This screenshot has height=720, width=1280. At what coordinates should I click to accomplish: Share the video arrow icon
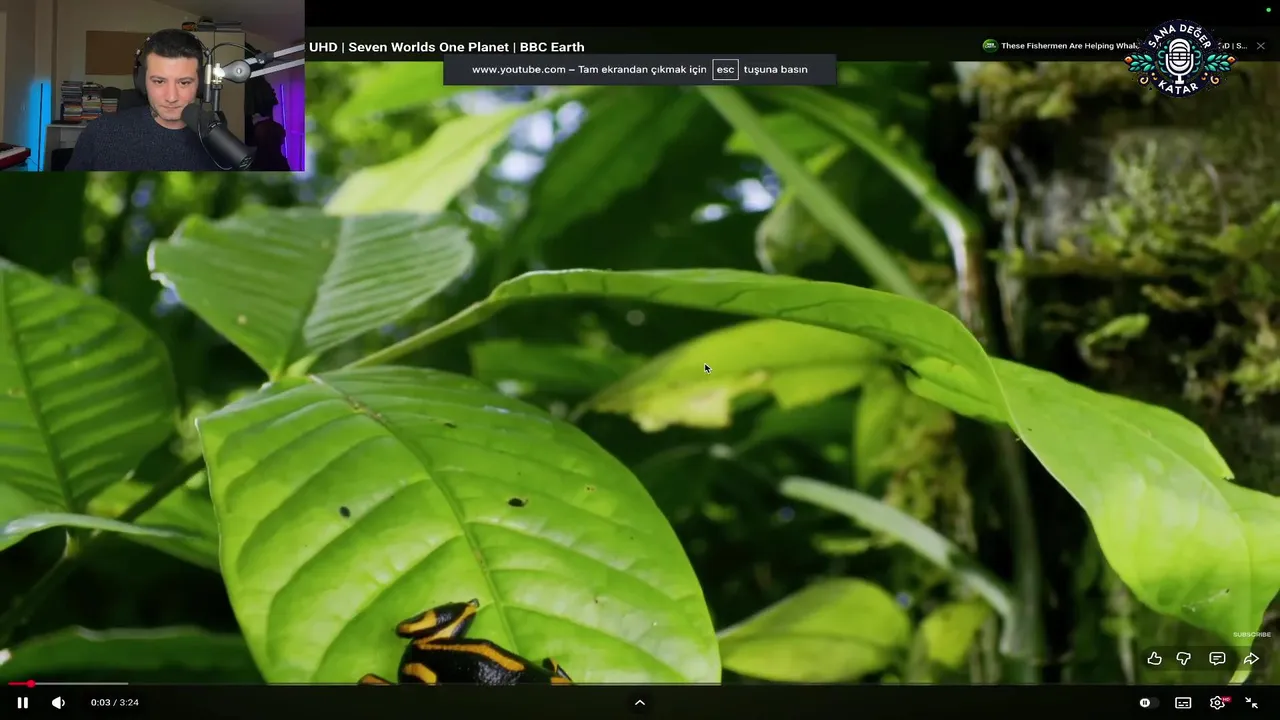click(x=1251, y=658)
